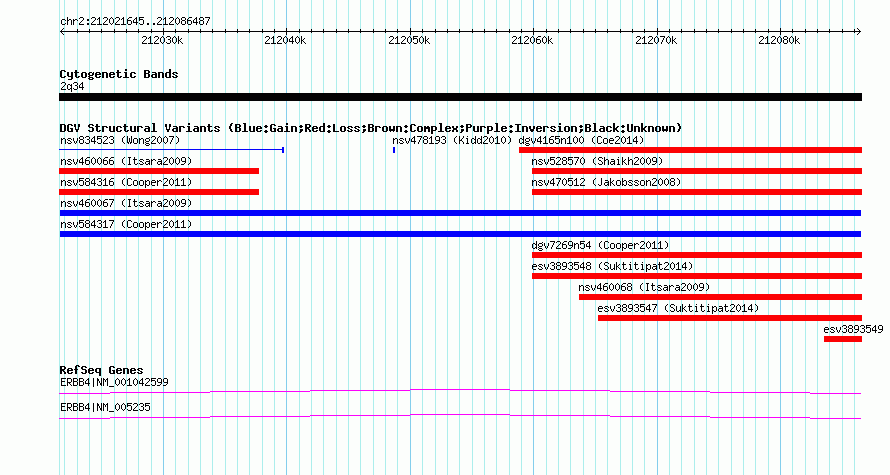Click the small blue nsv478193 marker
Viewport: 890px width, 475px height.
tap(394, 150)
